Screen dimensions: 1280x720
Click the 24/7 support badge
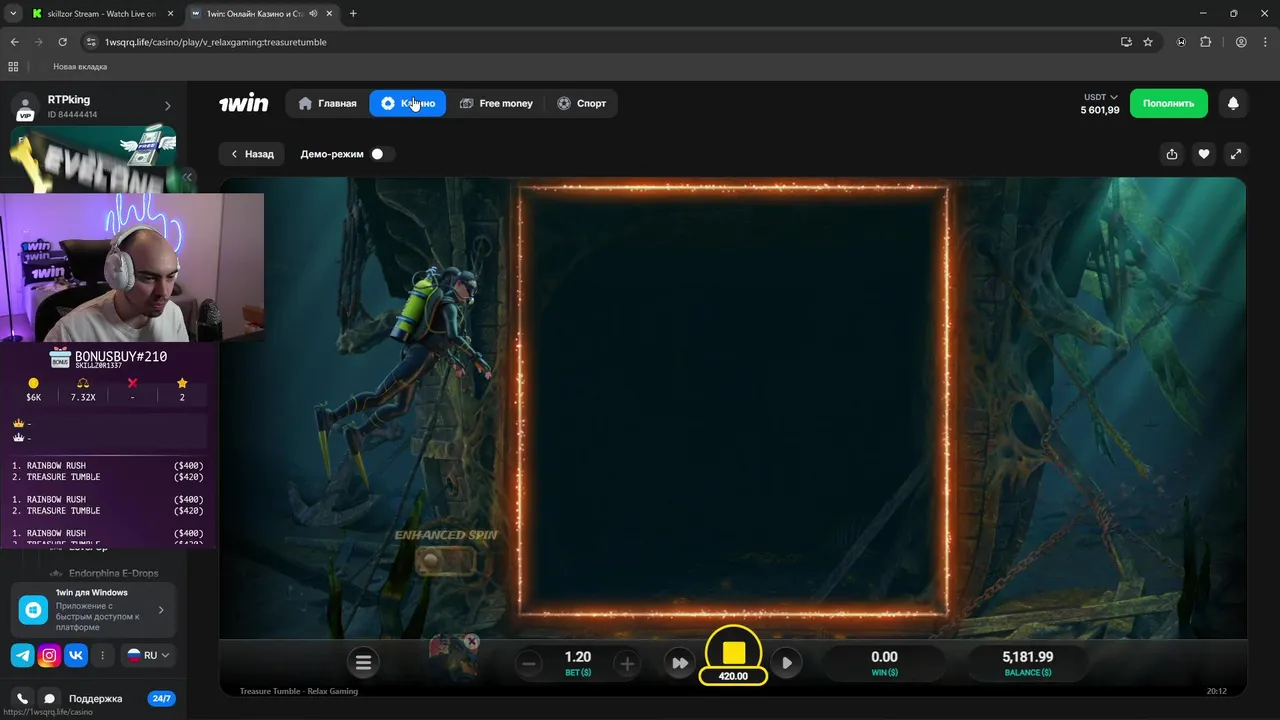point(160,699)
